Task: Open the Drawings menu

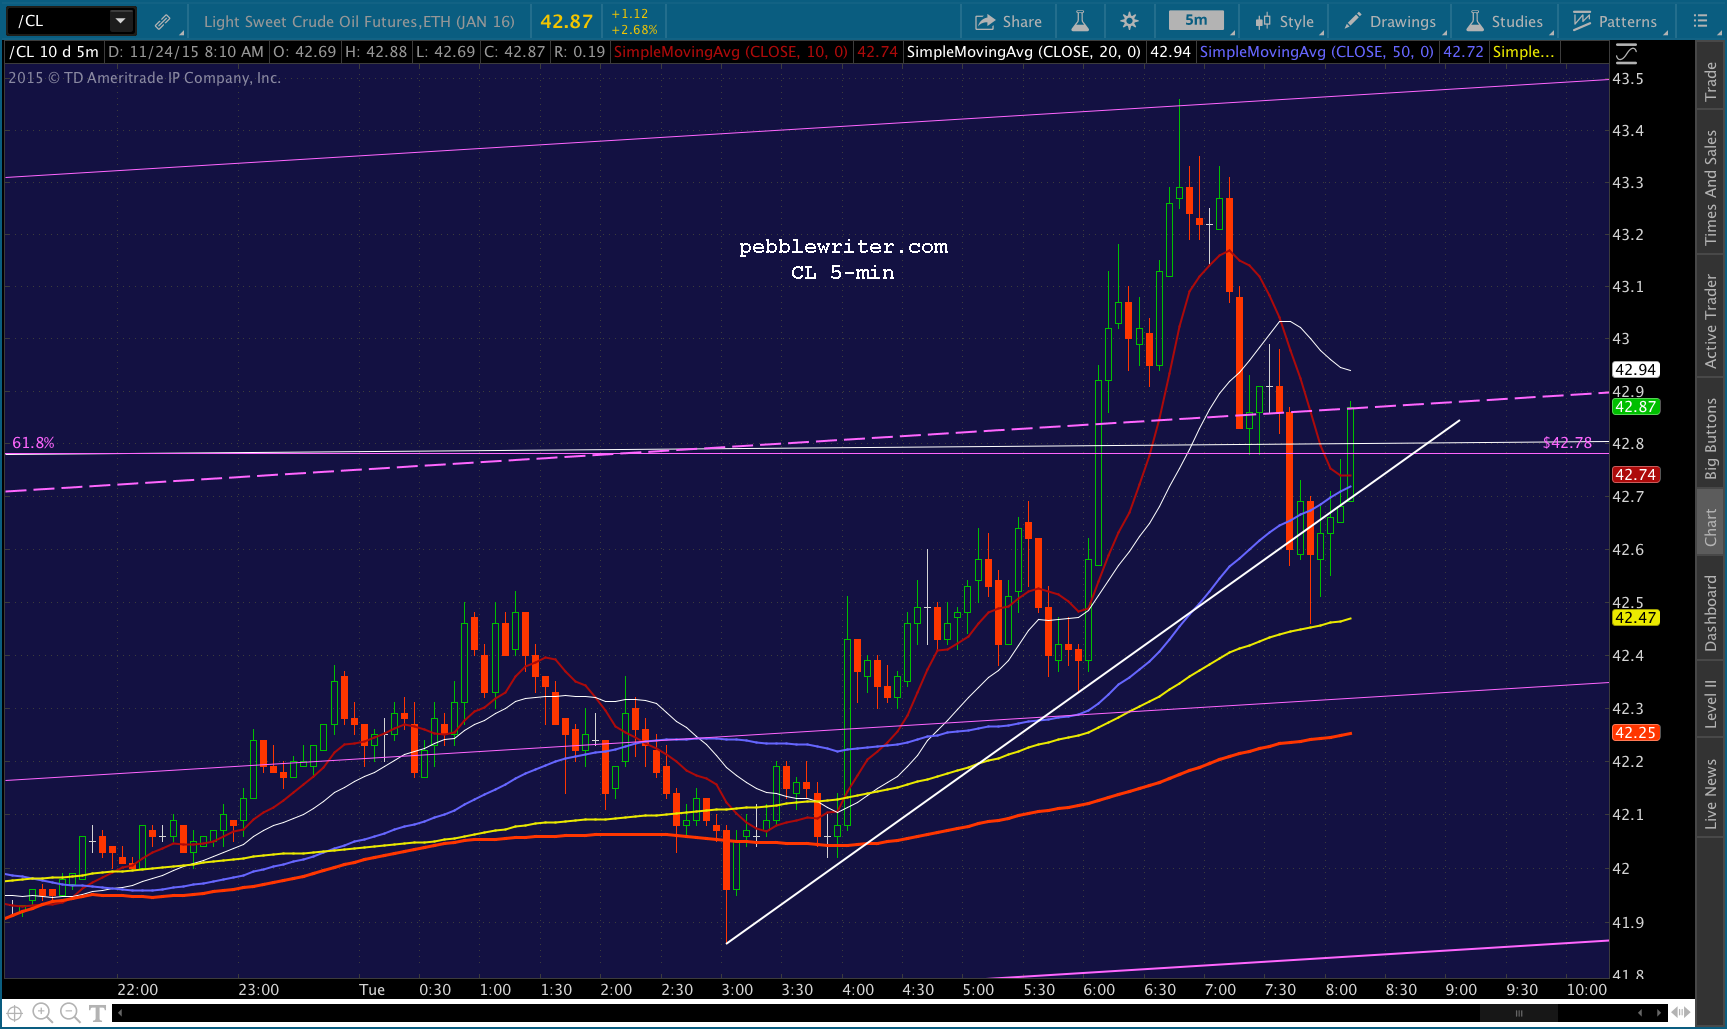Action: pos(1391,21)
